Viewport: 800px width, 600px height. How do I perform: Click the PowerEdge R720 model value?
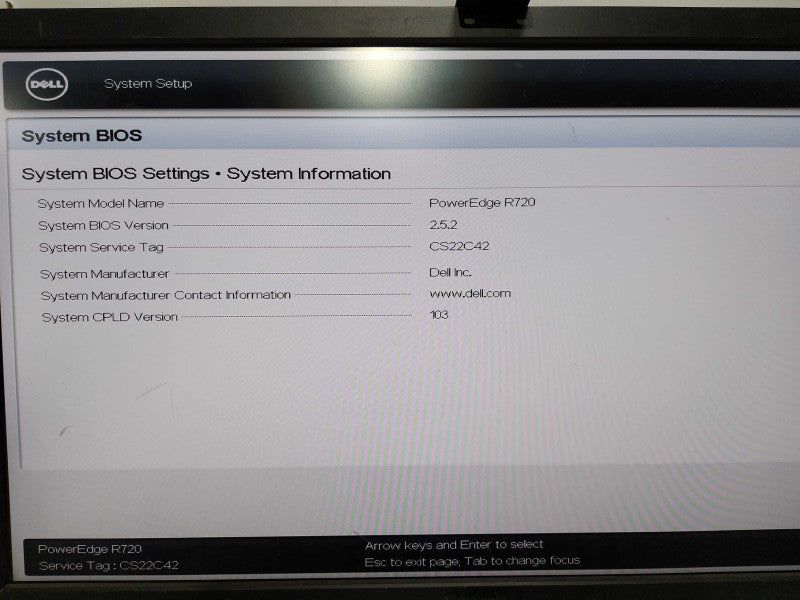482,203
